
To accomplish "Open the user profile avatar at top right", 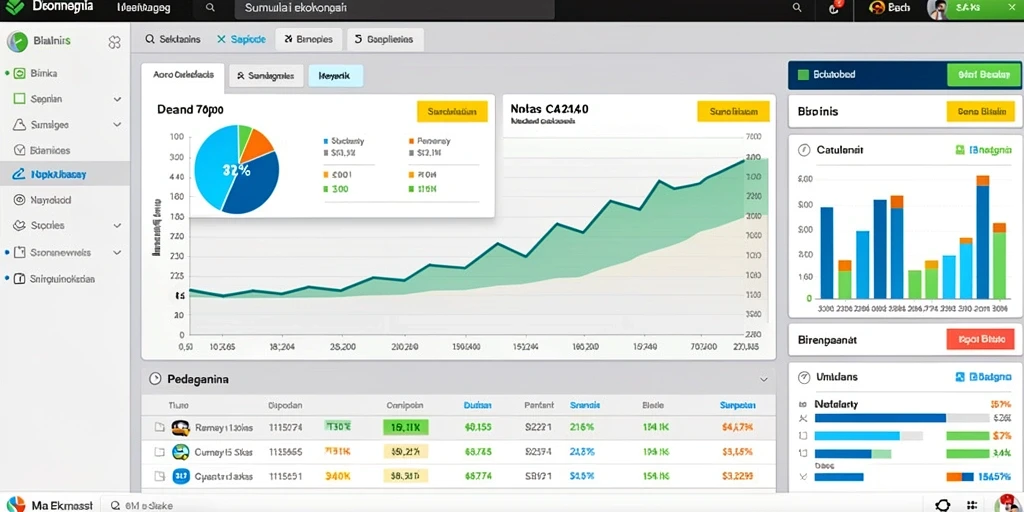I will (938, 9).
